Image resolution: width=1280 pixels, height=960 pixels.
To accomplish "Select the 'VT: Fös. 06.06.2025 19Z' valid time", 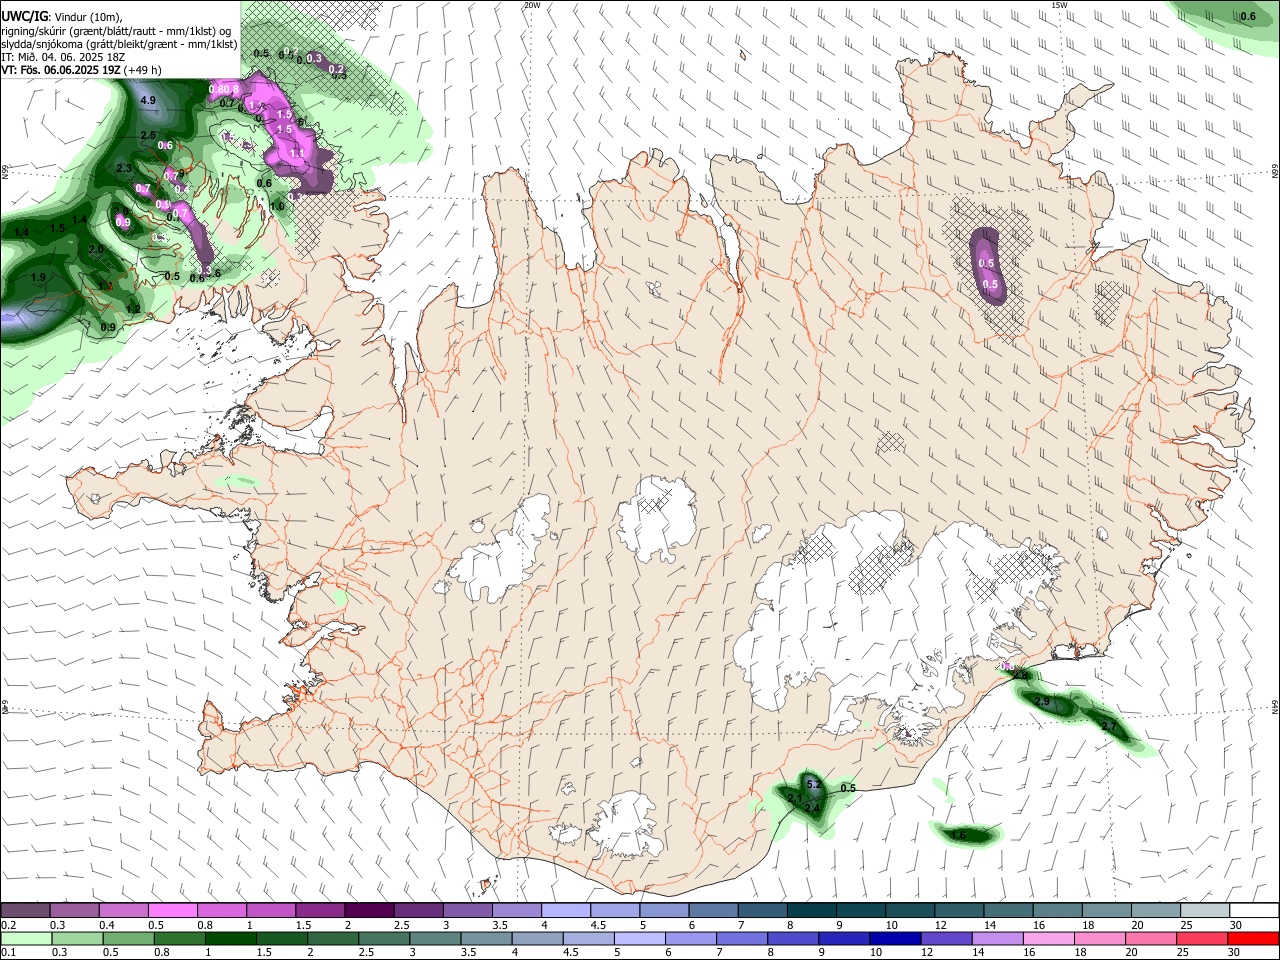I will [62, 70].
